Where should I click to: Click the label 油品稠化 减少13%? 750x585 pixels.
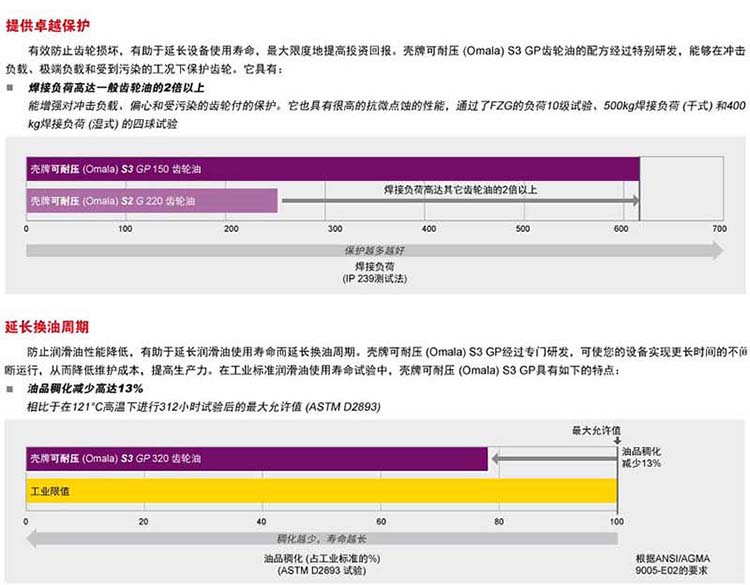(641, 457)
